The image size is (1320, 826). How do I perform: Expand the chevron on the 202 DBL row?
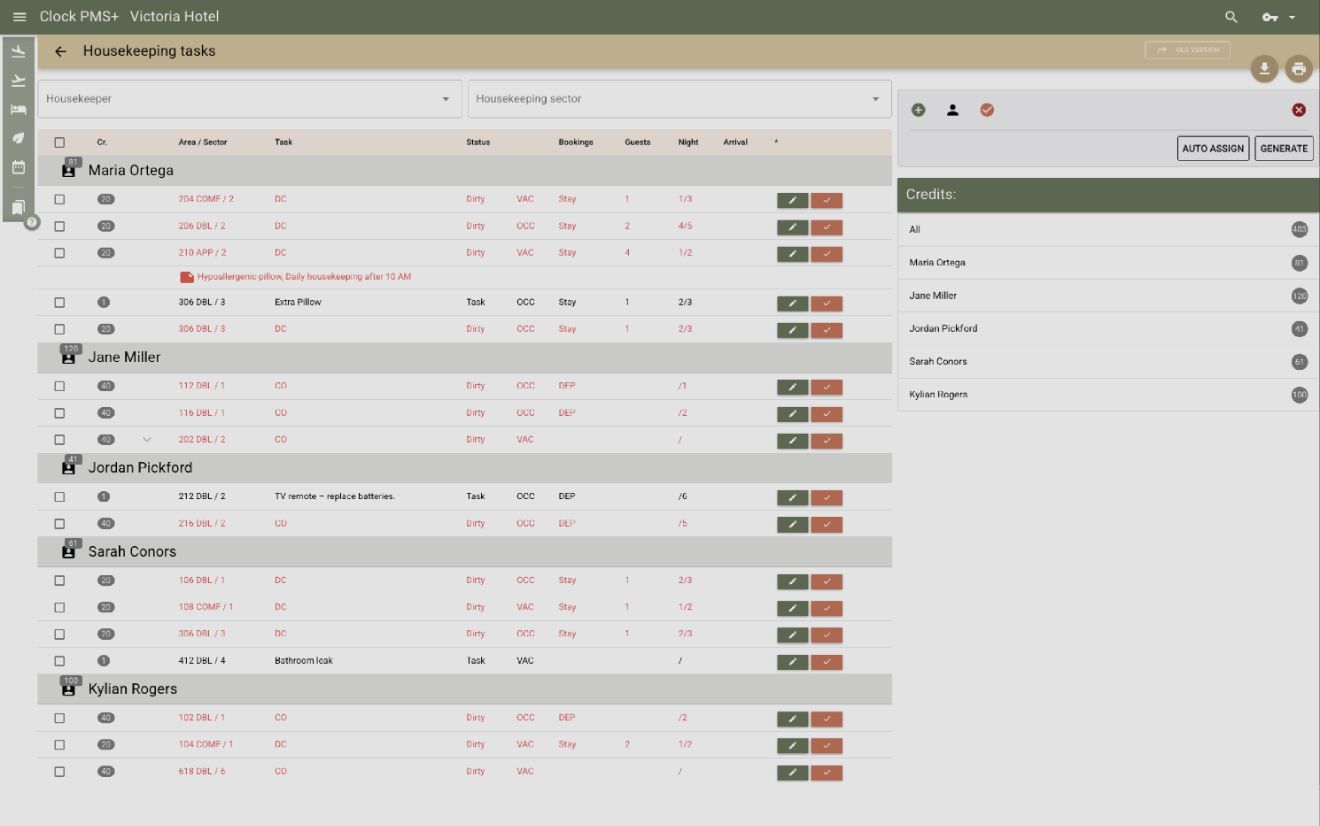coord(147,439)
